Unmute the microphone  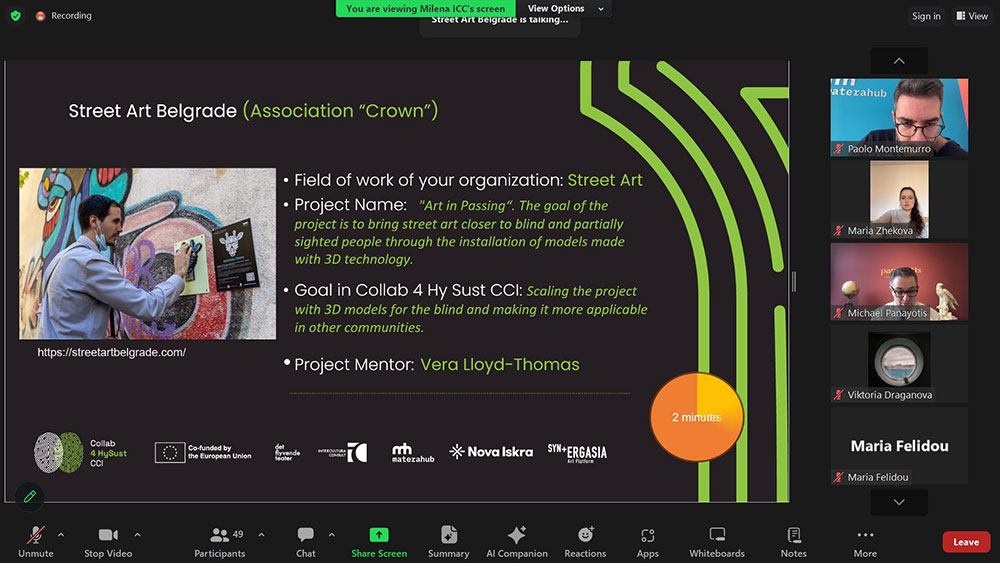36,541
